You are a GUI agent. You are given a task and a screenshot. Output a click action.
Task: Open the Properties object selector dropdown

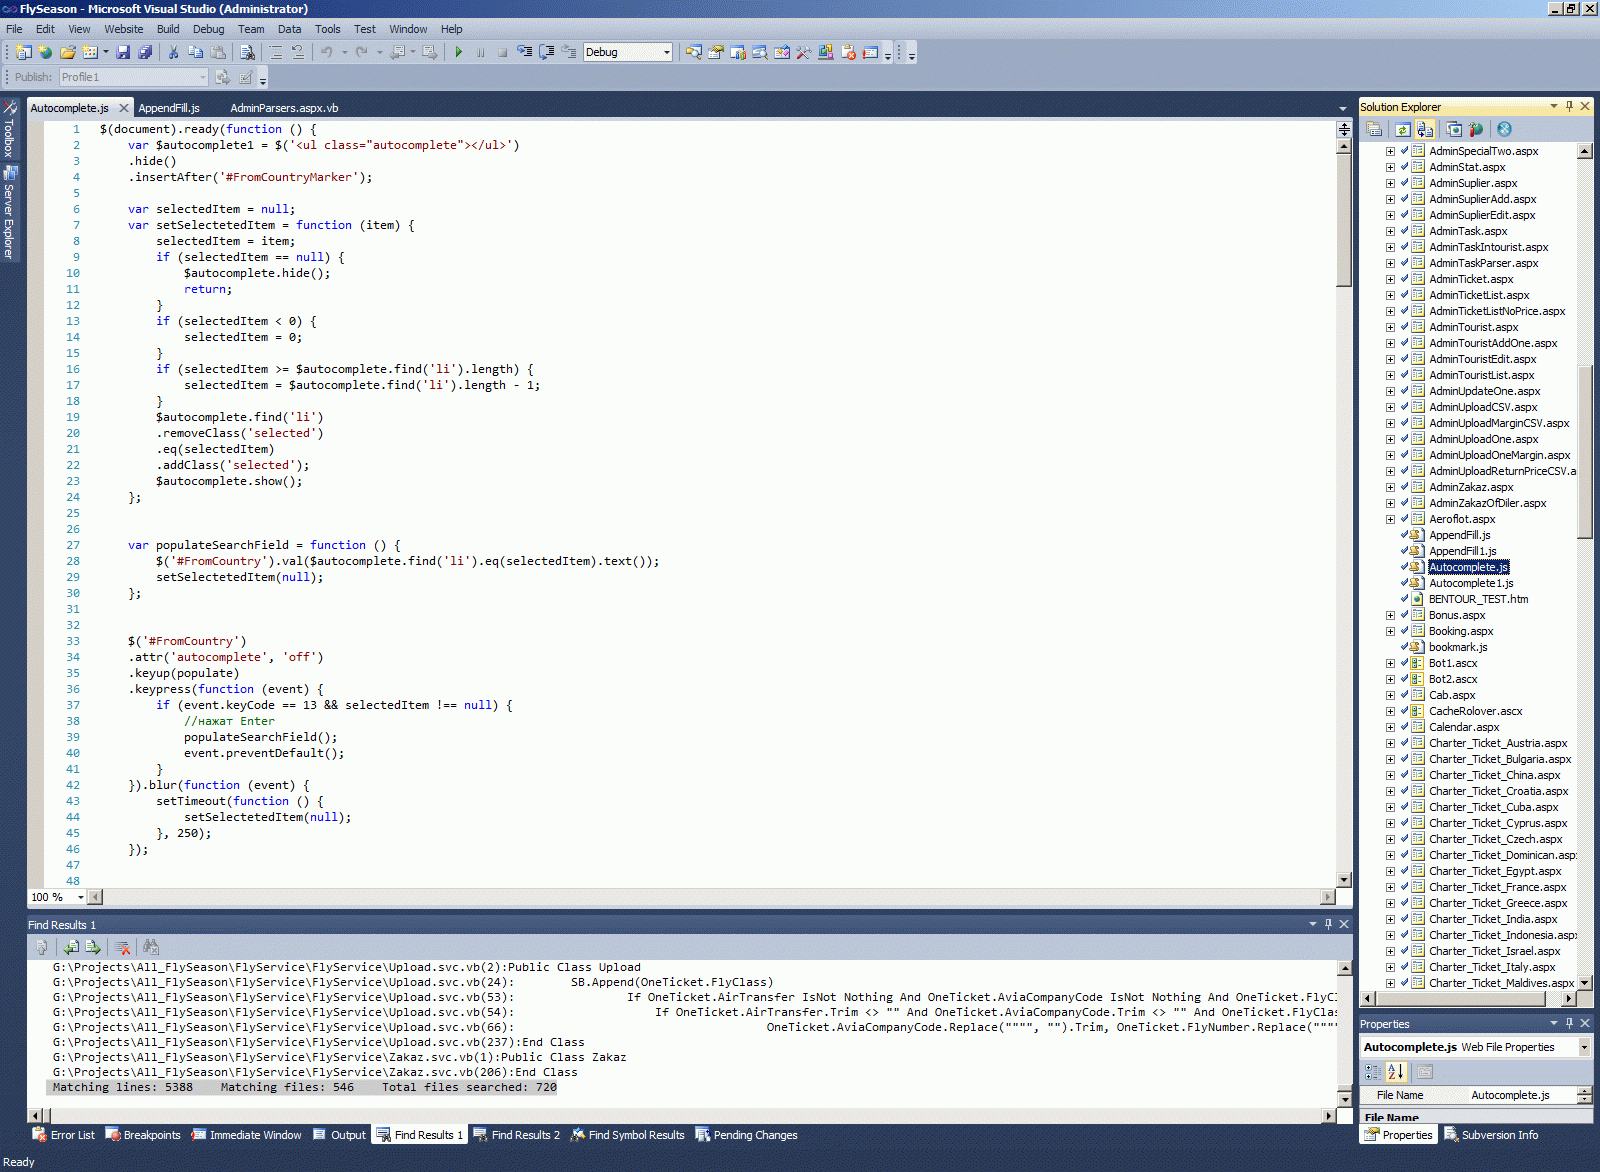[1583, 1047]
